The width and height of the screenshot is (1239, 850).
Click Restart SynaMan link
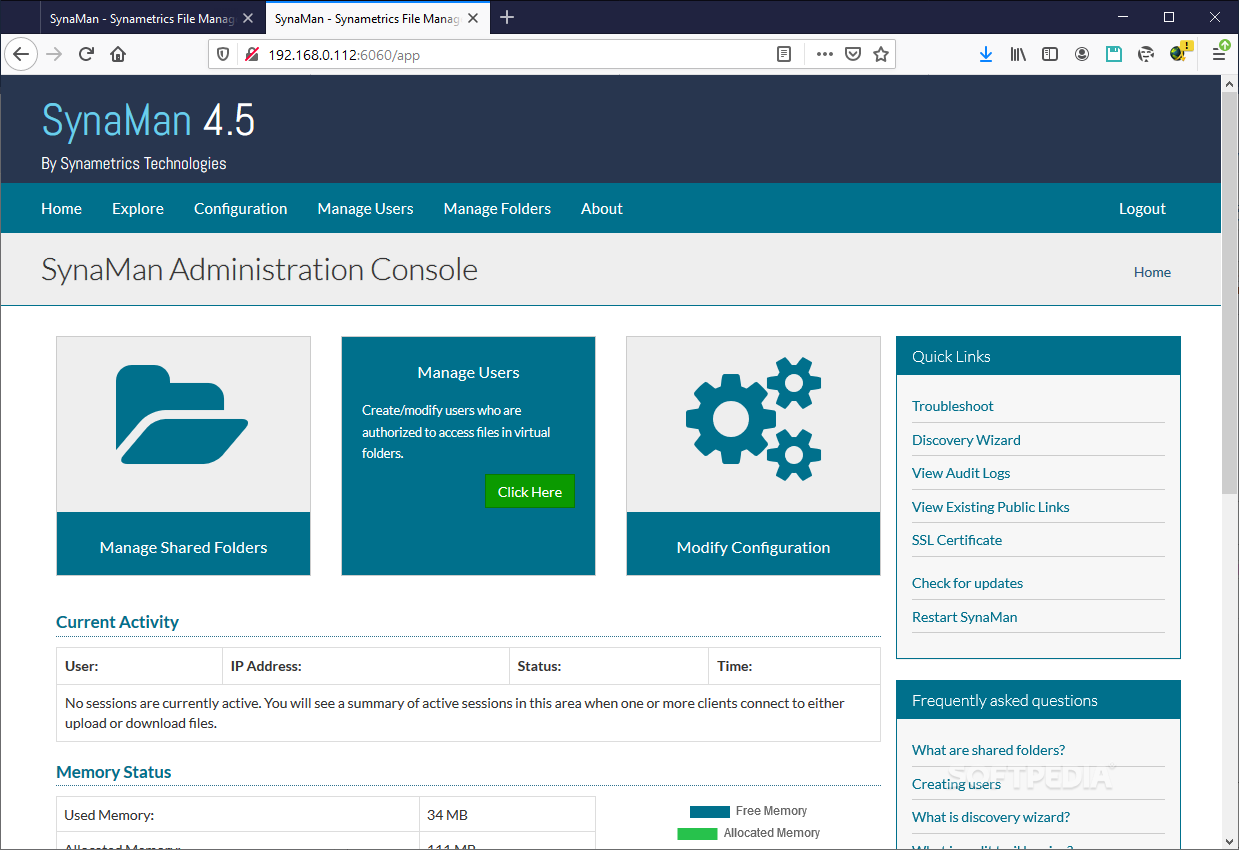pos(964,617)
